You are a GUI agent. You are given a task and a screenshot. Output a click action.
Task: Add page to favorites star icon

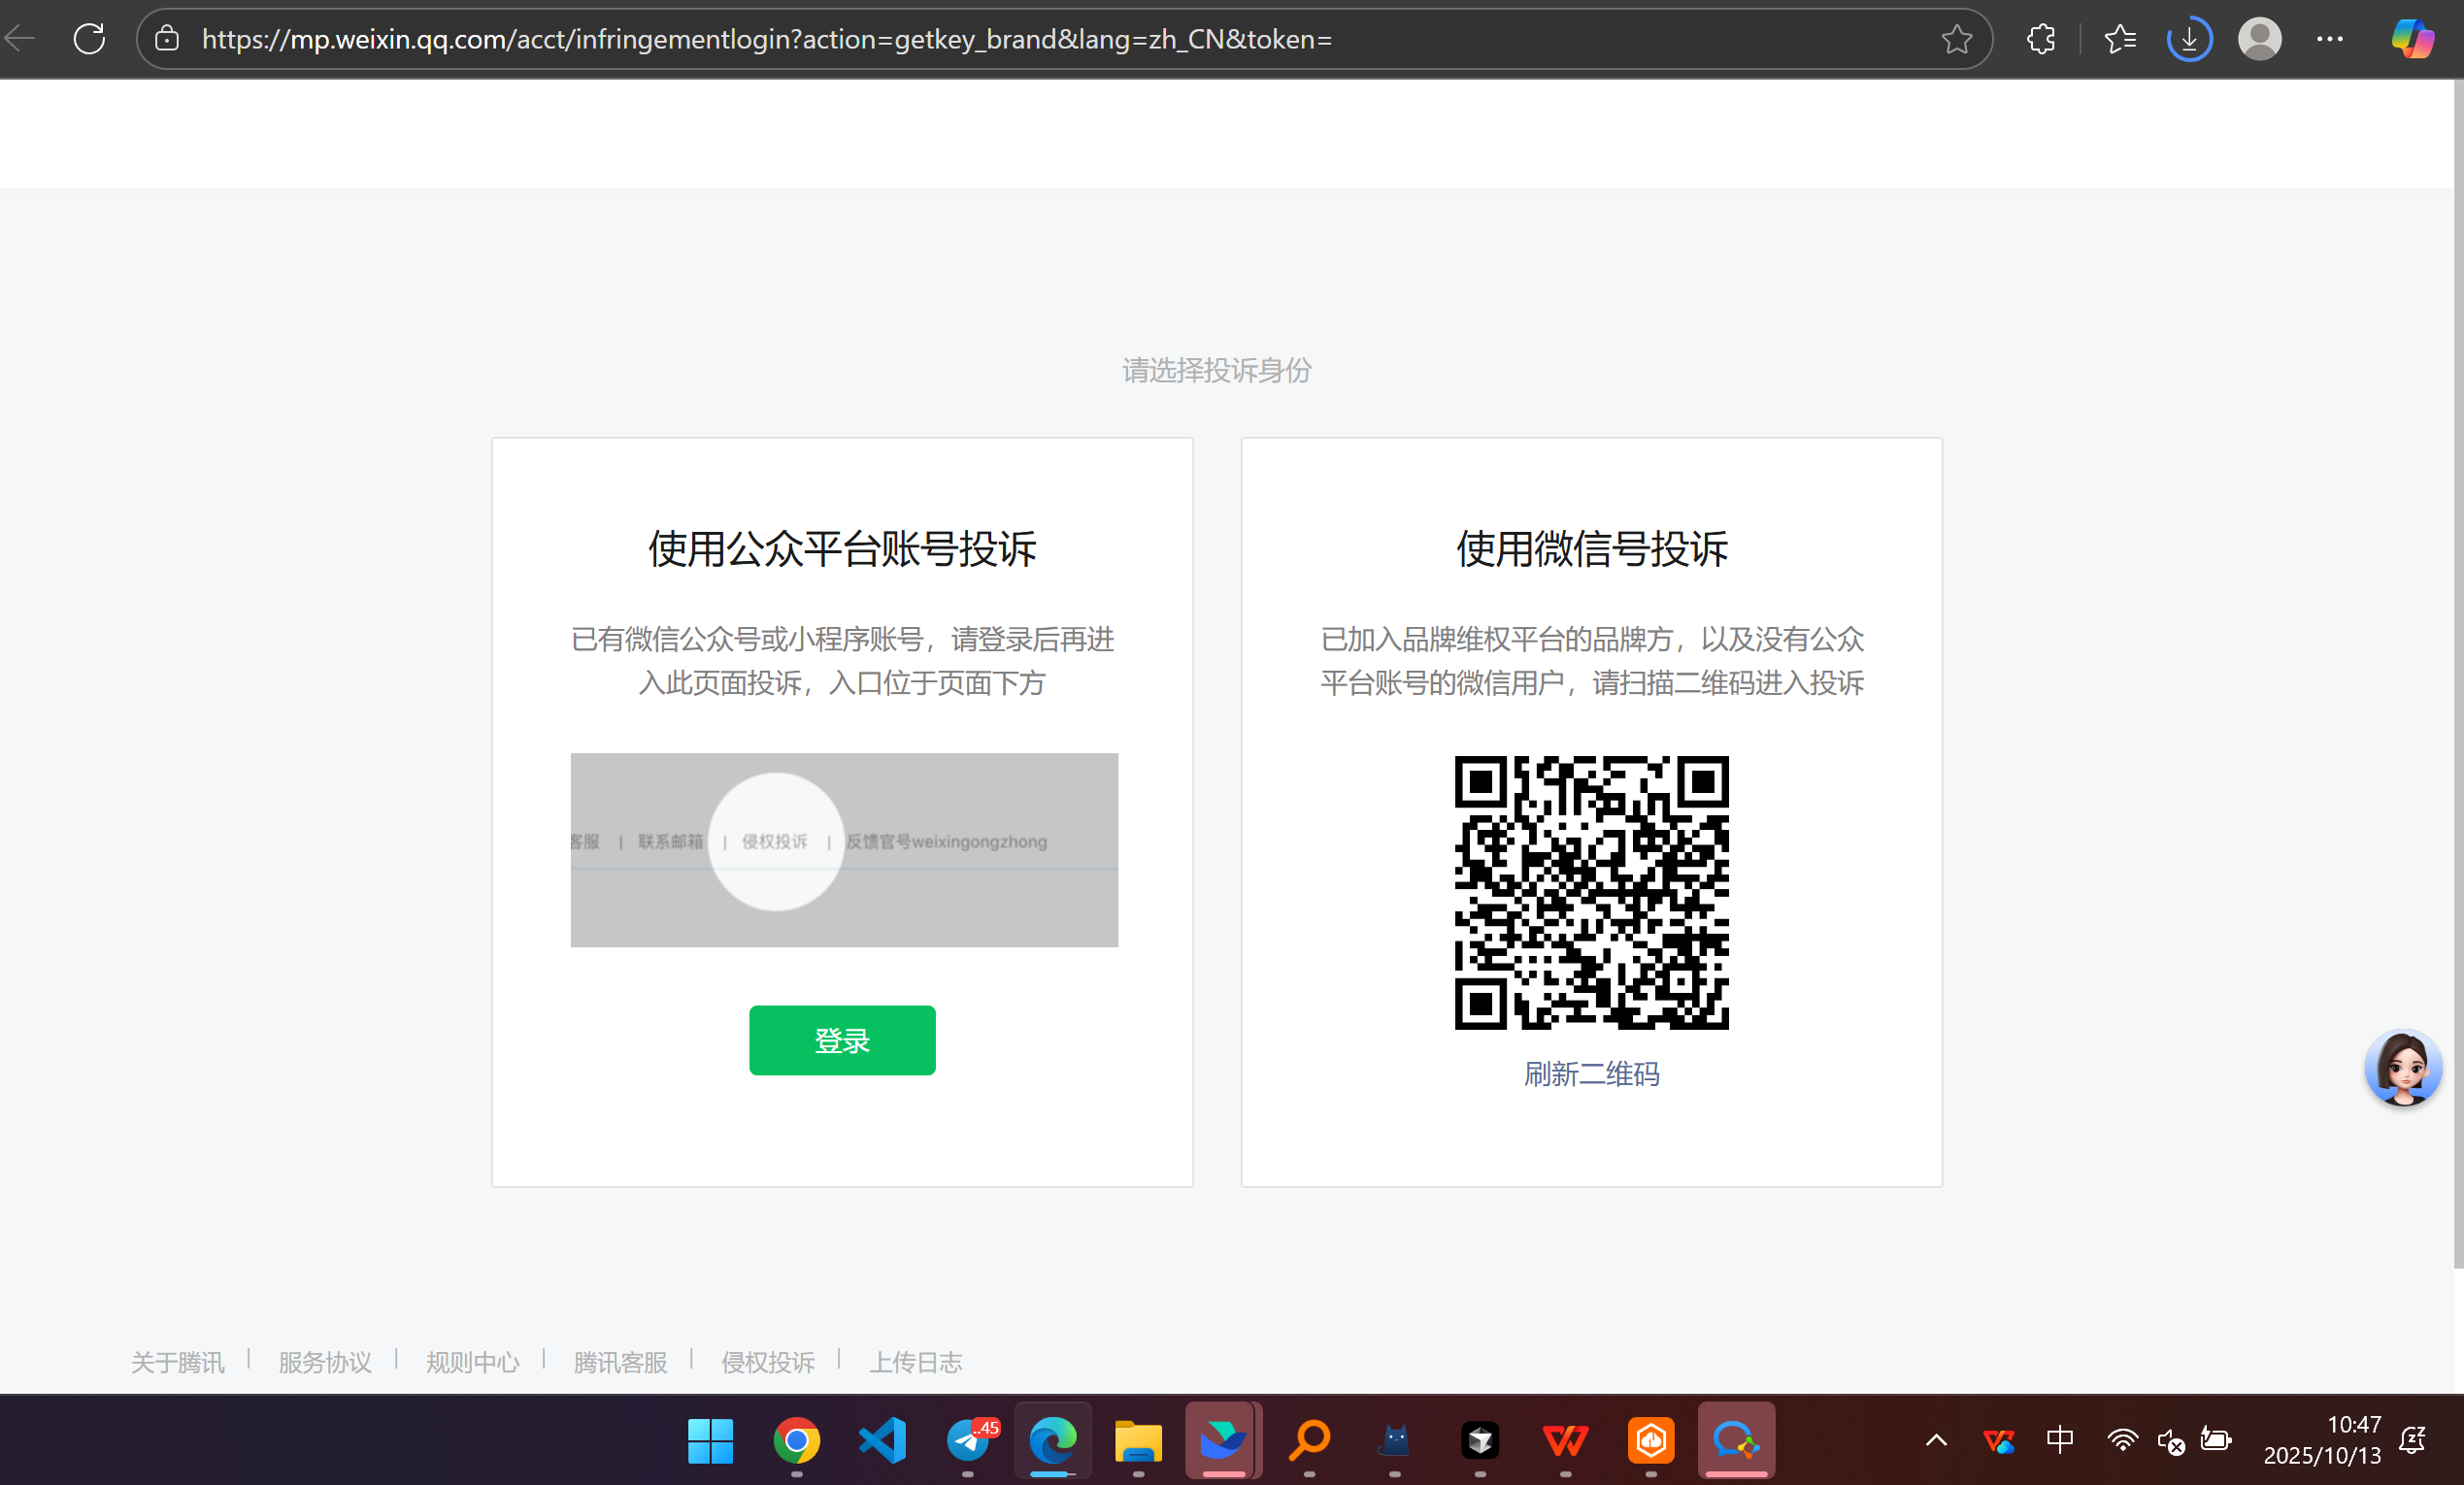point(1956,39)
